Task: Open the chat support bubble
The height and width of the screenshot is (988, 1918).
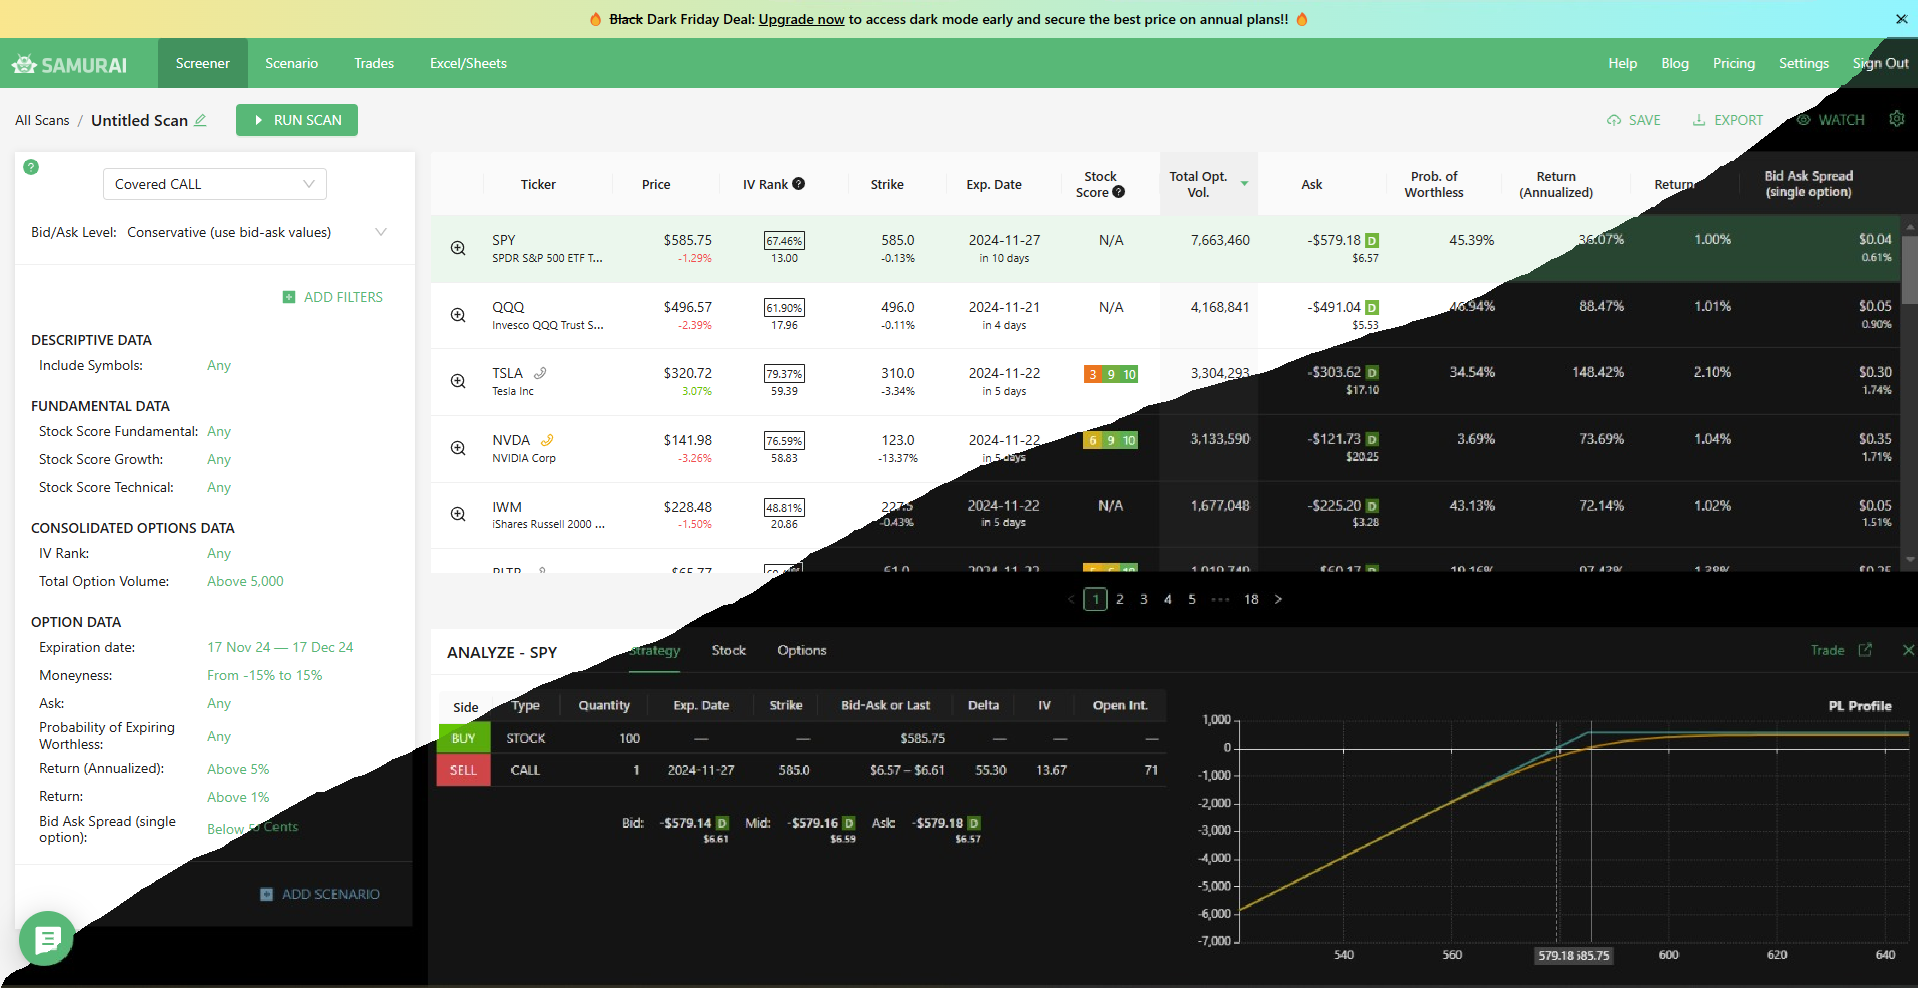Action: tap(47, 938)
